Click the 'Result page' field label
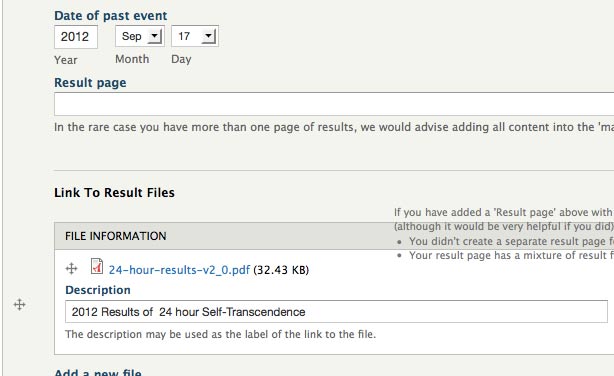This screenshot has height=376, width=614. click(x=90, y=83)
